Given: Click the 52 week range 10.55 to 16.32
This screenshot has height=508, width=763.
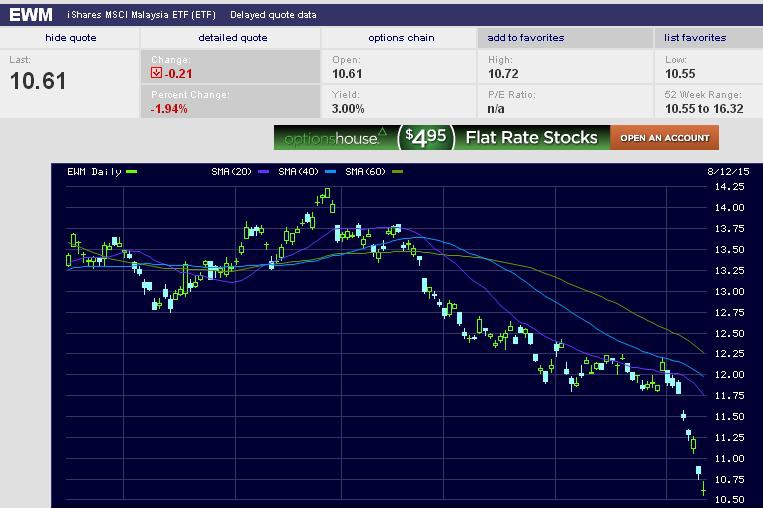Looking at the screenshot, I should pyautogui.click(x=704, y=109).
